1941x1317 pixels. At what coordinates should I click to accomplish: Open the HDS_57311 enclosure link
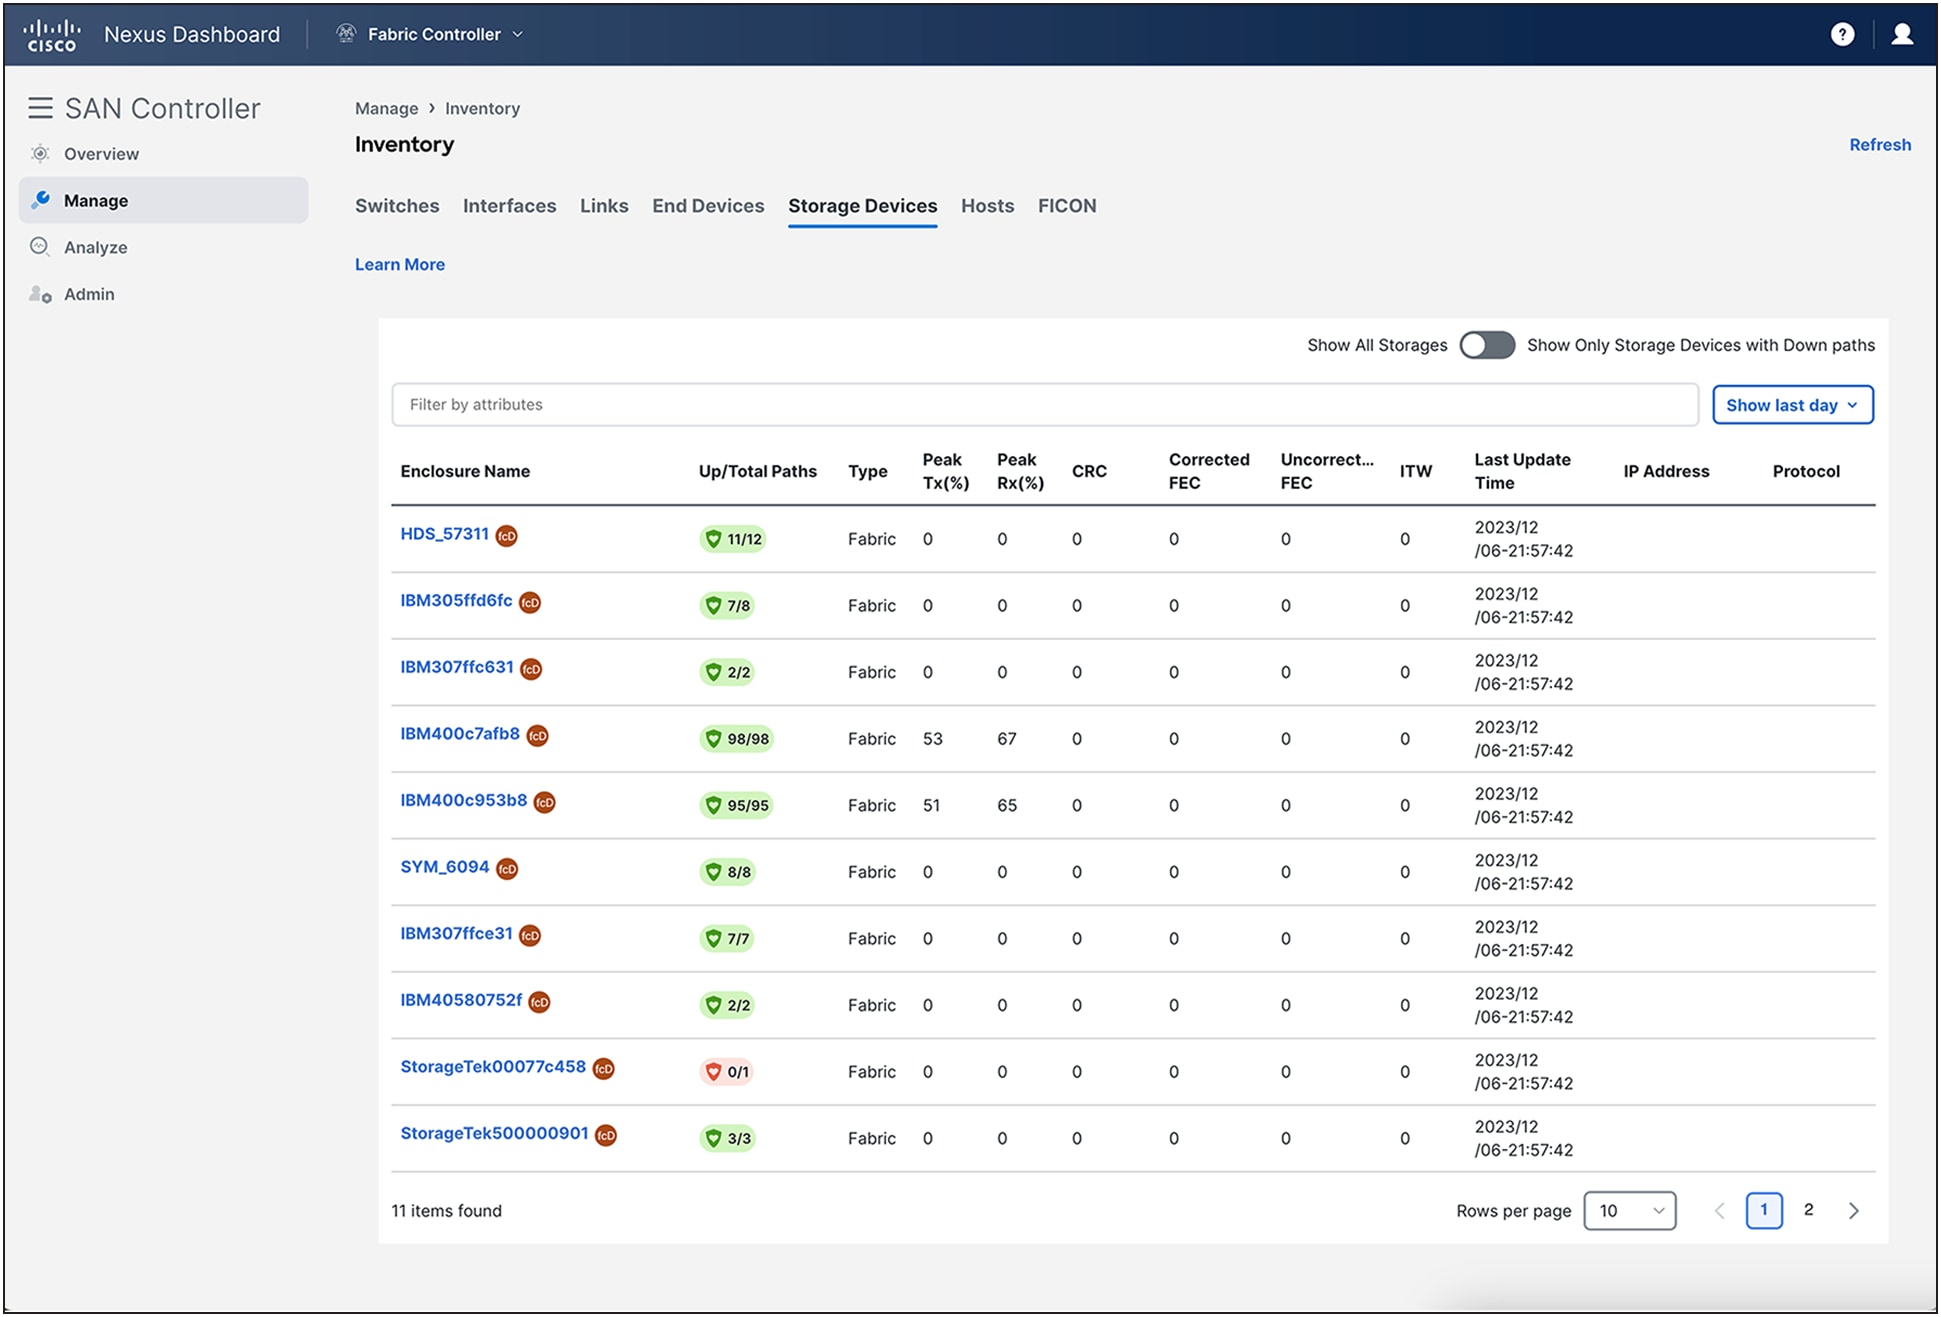[x=444, y=534]
